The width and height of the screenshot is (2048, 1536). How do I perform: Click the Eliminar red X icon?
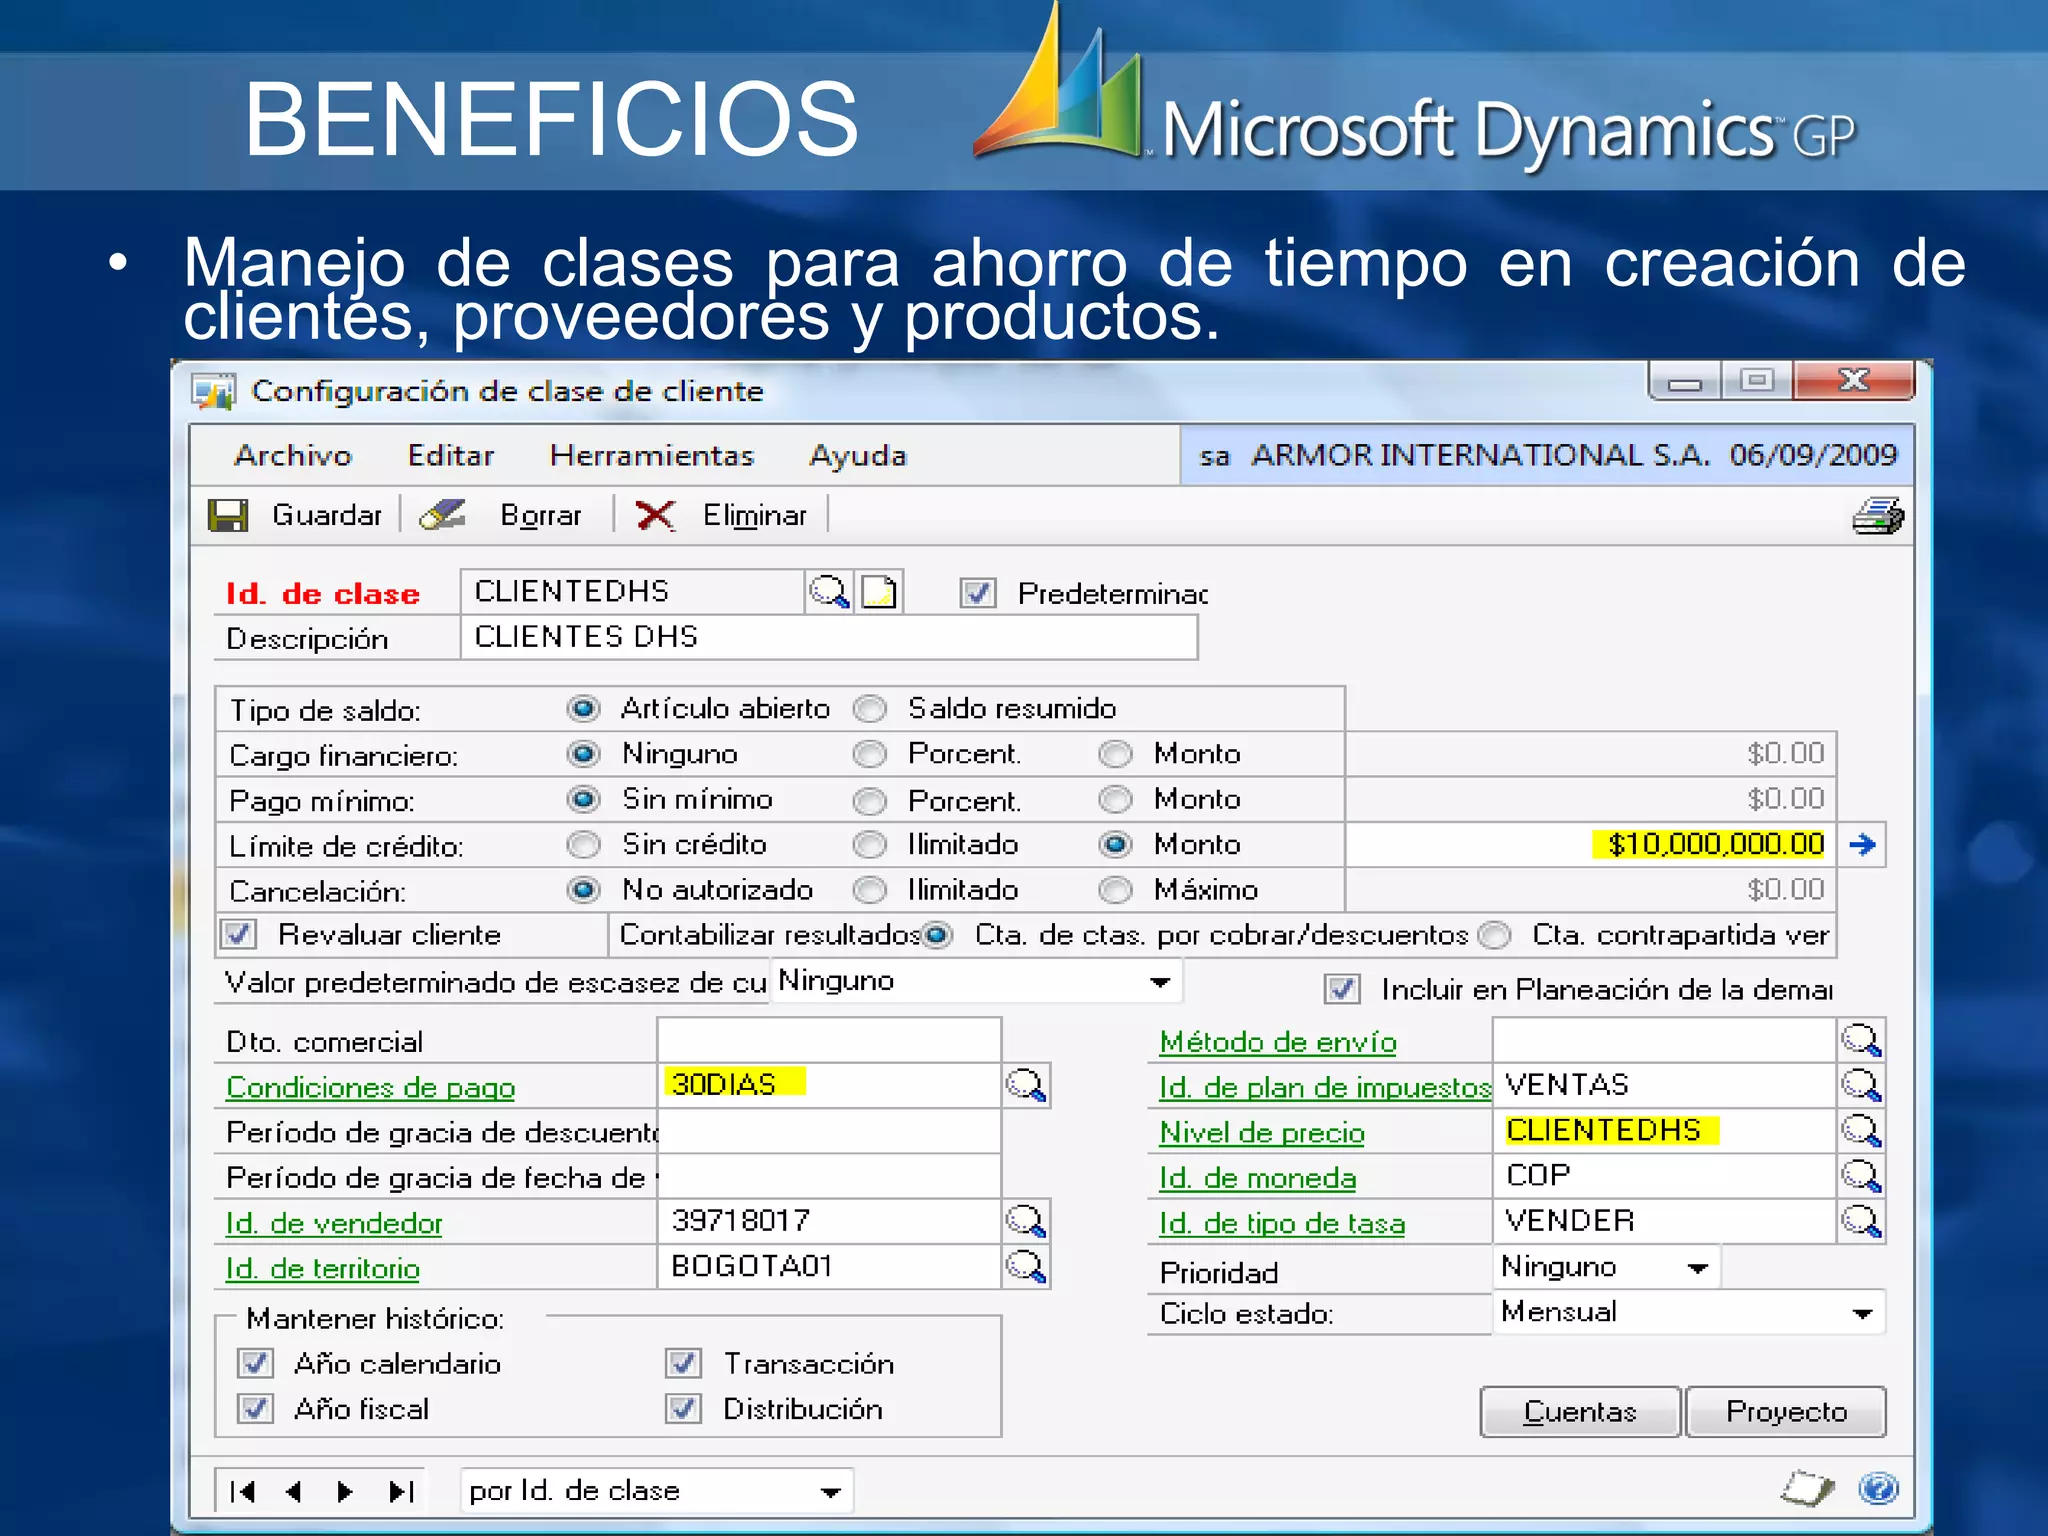click(x=655, y=516)
